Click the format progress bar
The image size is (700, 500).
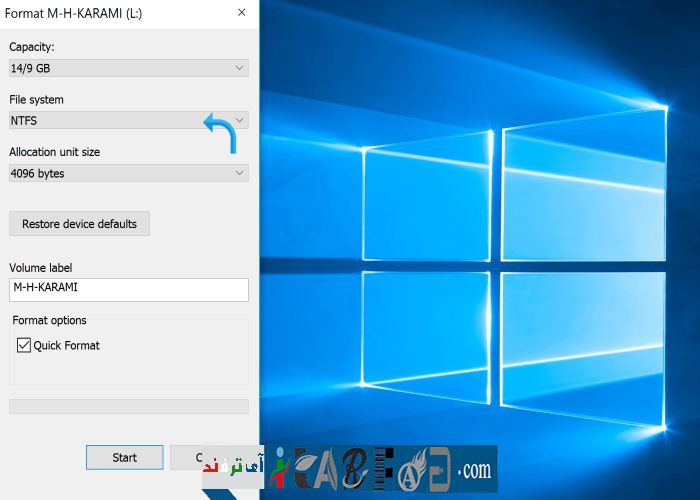(x=128, y=406)
